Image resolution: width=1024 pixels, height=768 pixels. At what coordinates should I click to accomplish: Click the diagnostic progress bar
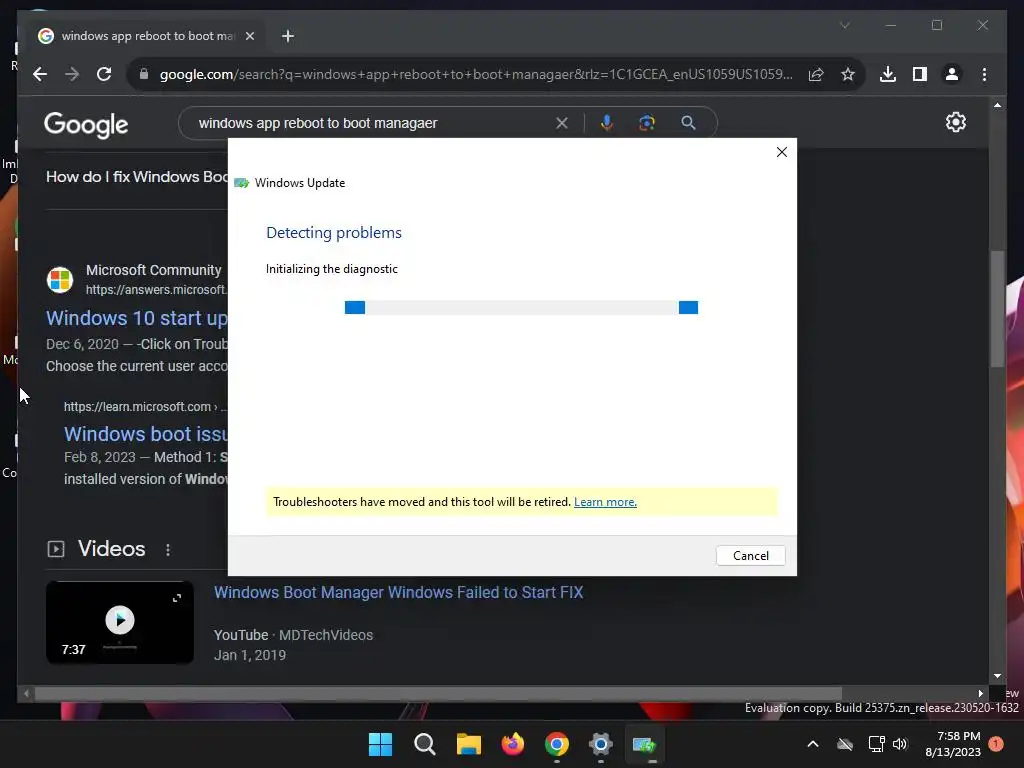521,308
